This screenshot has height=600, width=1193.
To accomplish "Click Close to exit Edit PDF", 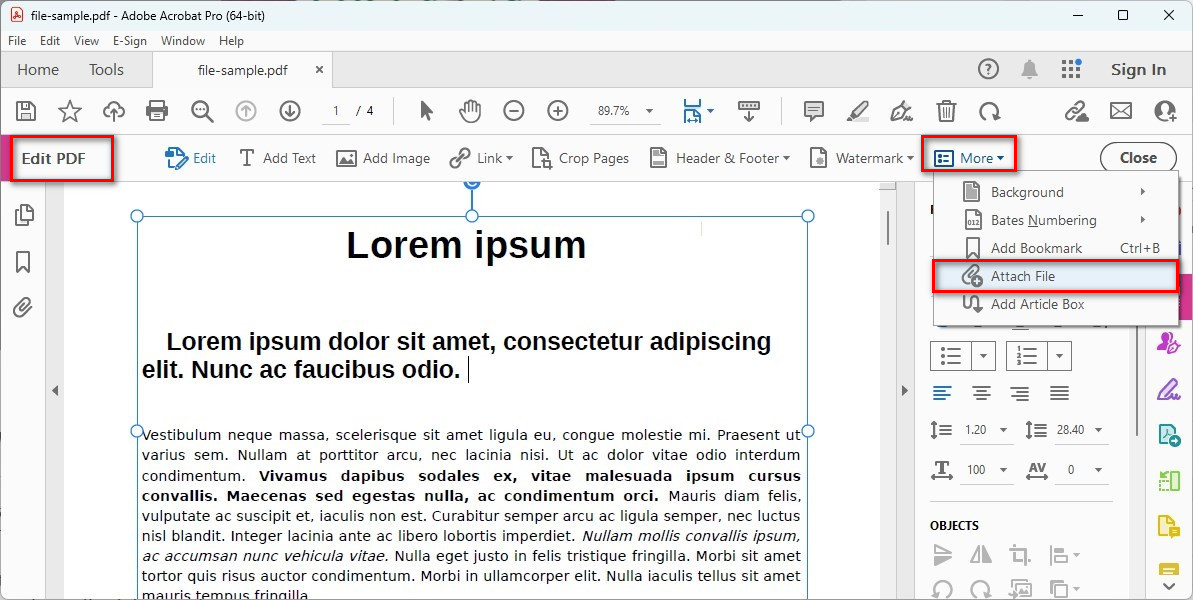I will pyautogui.click(x=1138, y=157).
